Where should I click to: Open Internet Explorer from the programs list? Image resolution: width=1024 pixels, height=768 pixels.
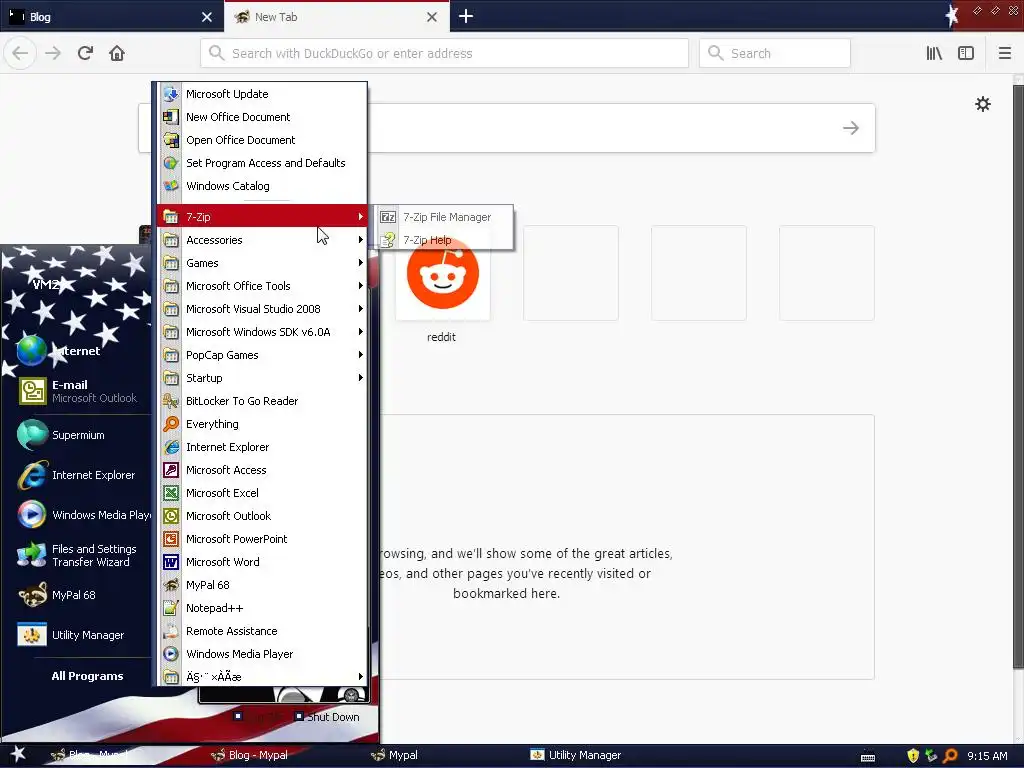(262, 447)
